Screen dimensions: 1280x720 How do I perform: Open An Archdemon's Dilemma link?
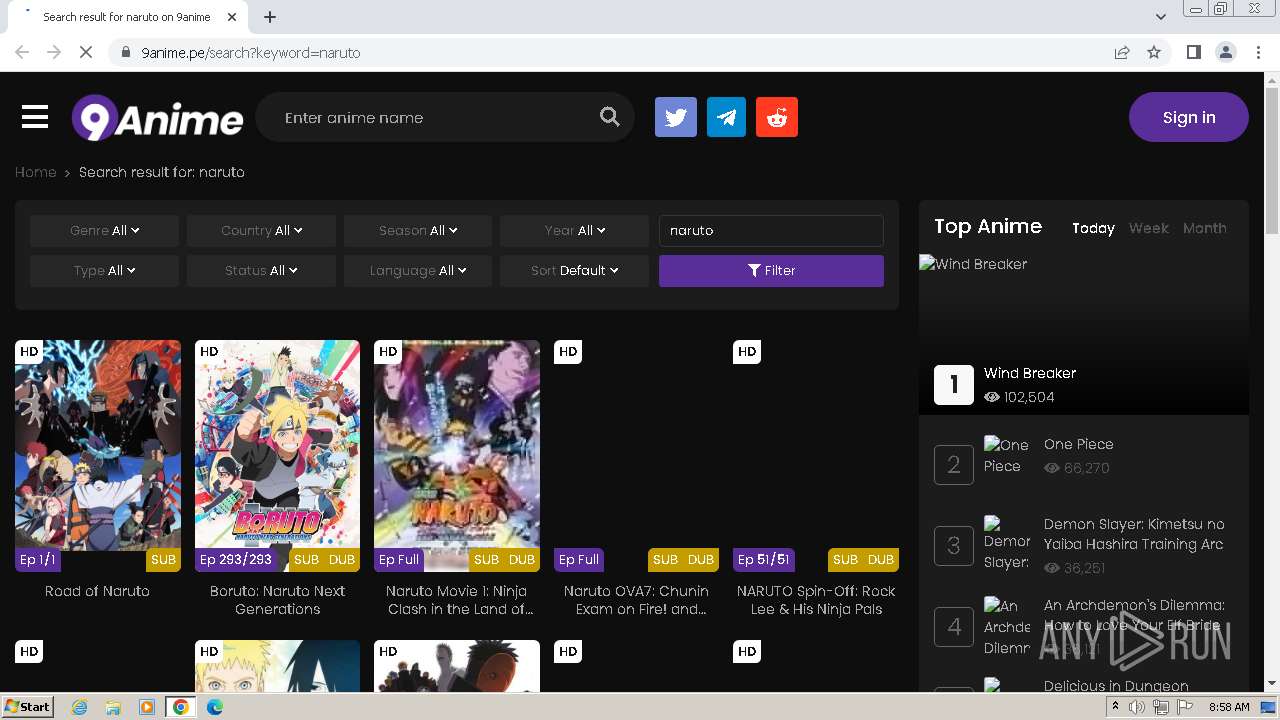(x=1134, y=615)
